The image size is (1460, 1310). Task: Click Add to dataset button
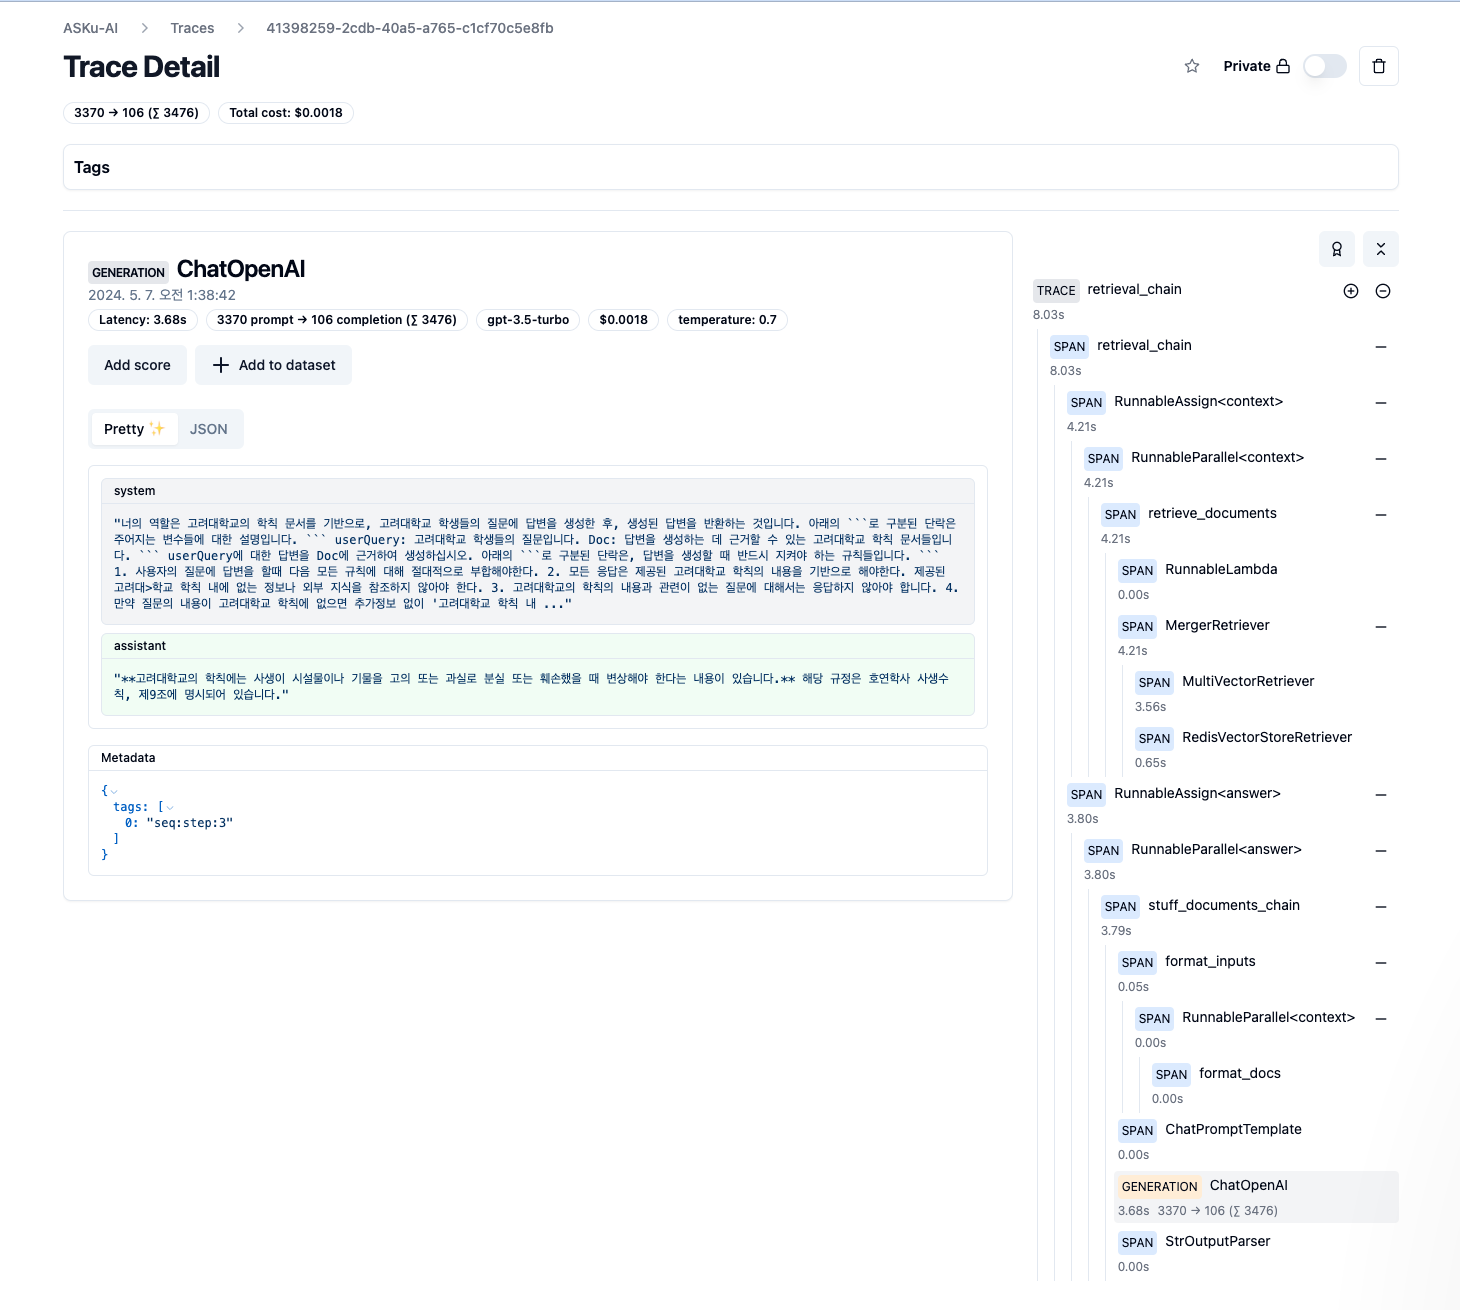273,365
